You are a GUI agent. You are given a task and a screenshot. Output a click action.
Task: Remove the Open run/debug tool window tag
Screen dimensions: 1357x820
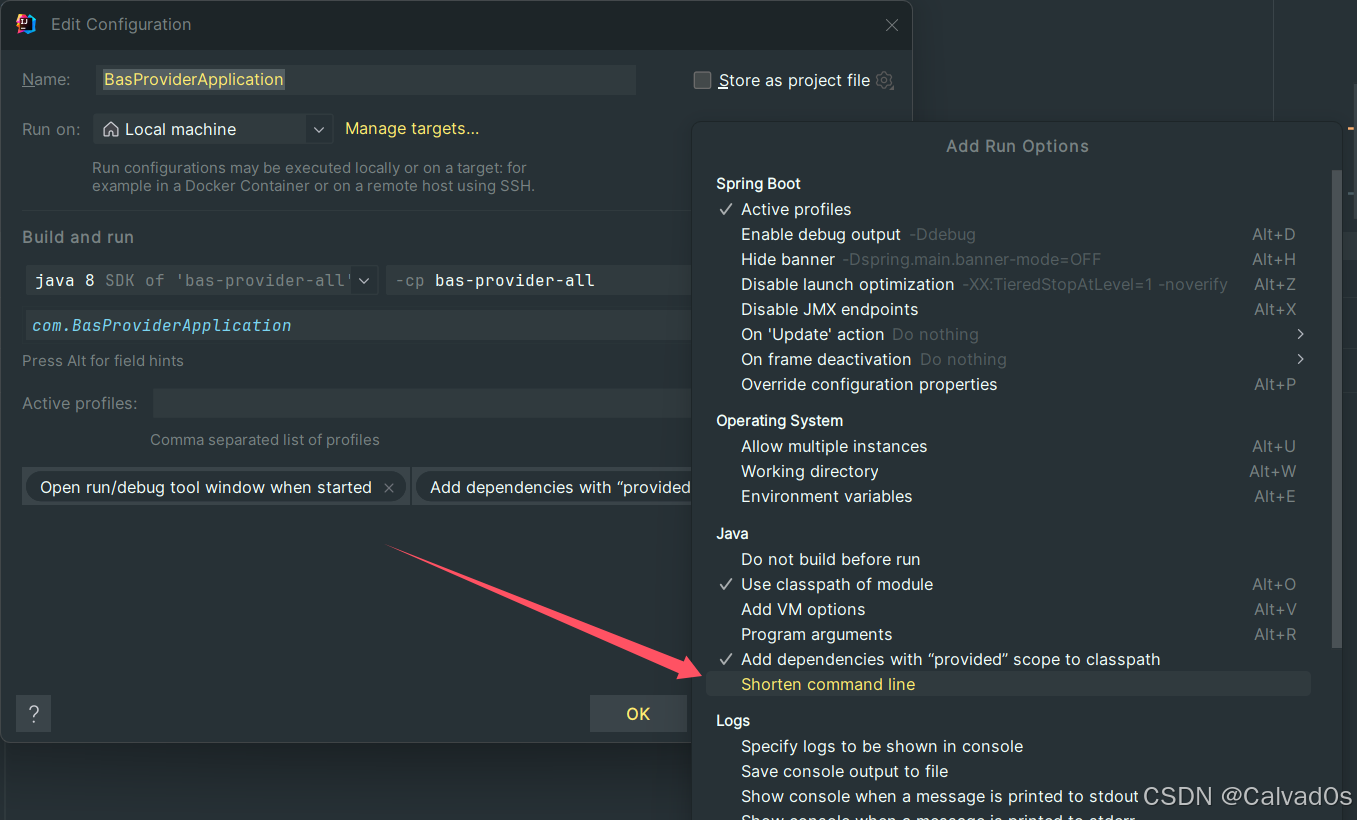click(389, 487)
